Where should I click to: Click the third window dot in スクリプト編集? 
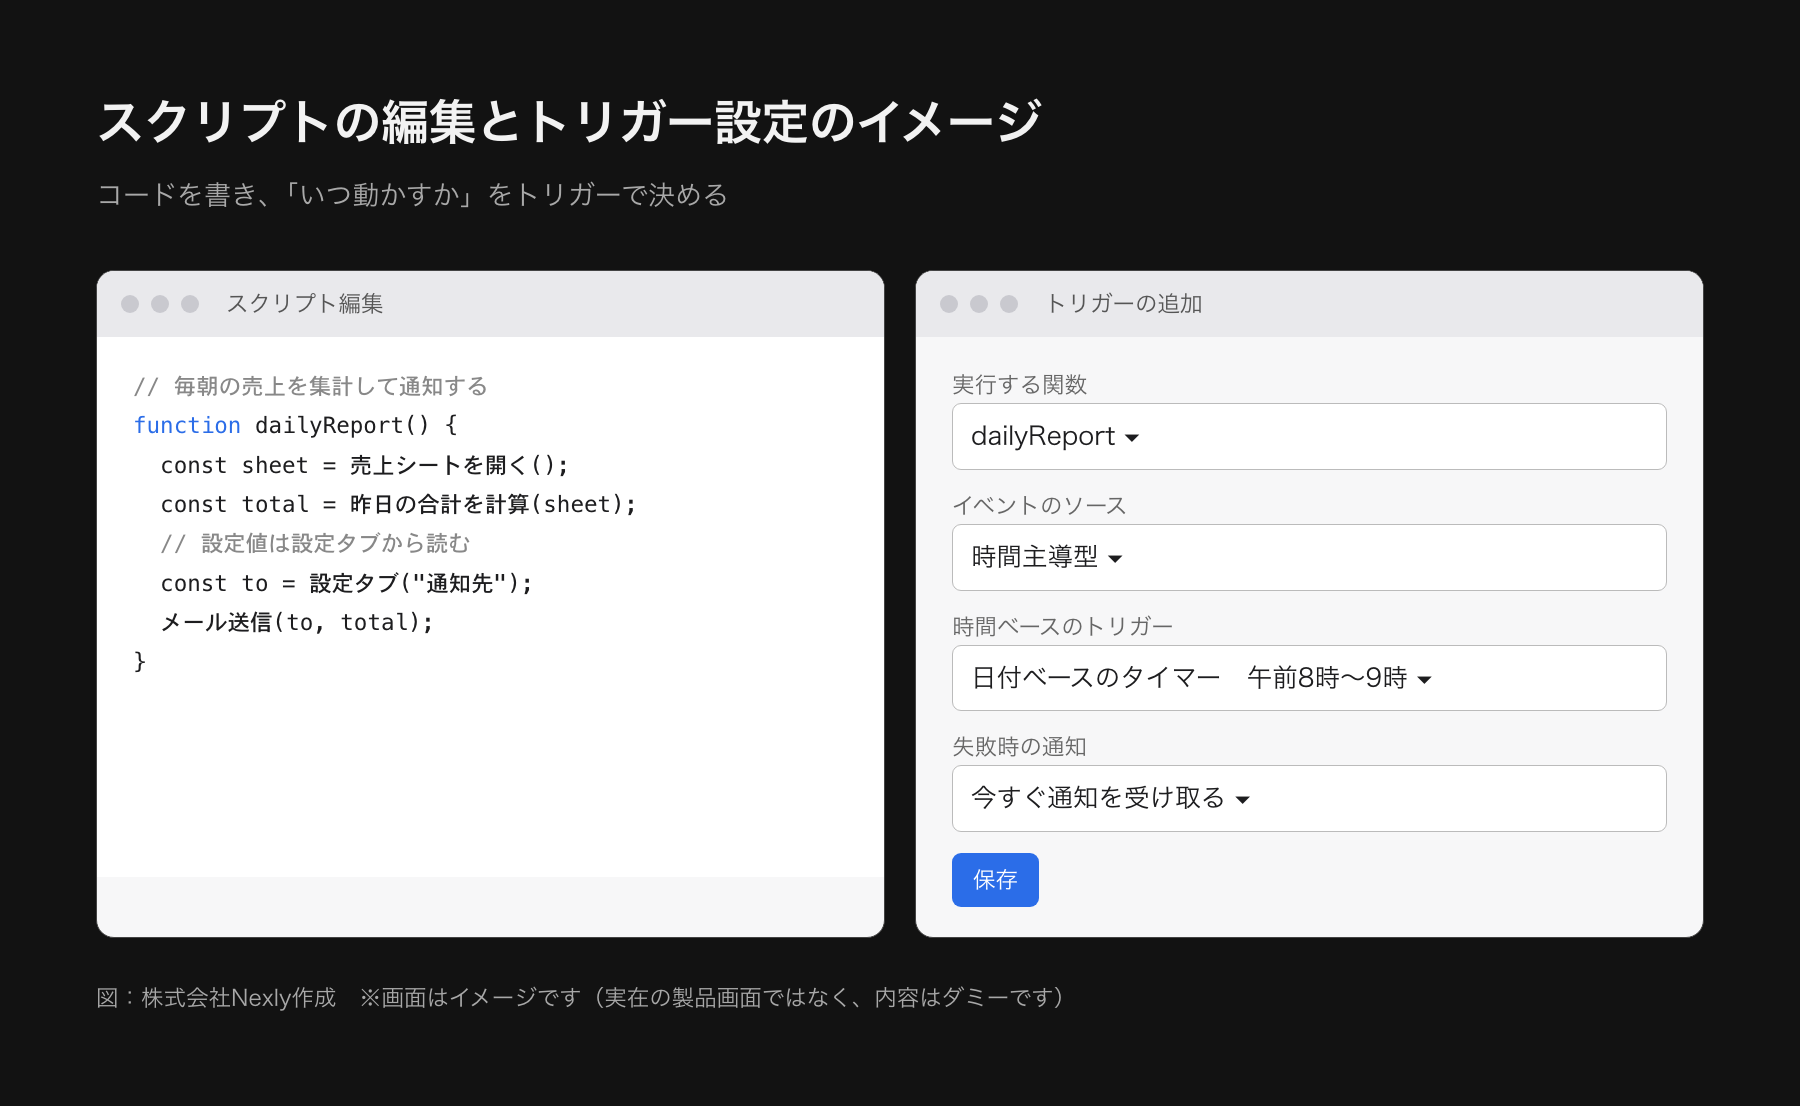(190, 303)
